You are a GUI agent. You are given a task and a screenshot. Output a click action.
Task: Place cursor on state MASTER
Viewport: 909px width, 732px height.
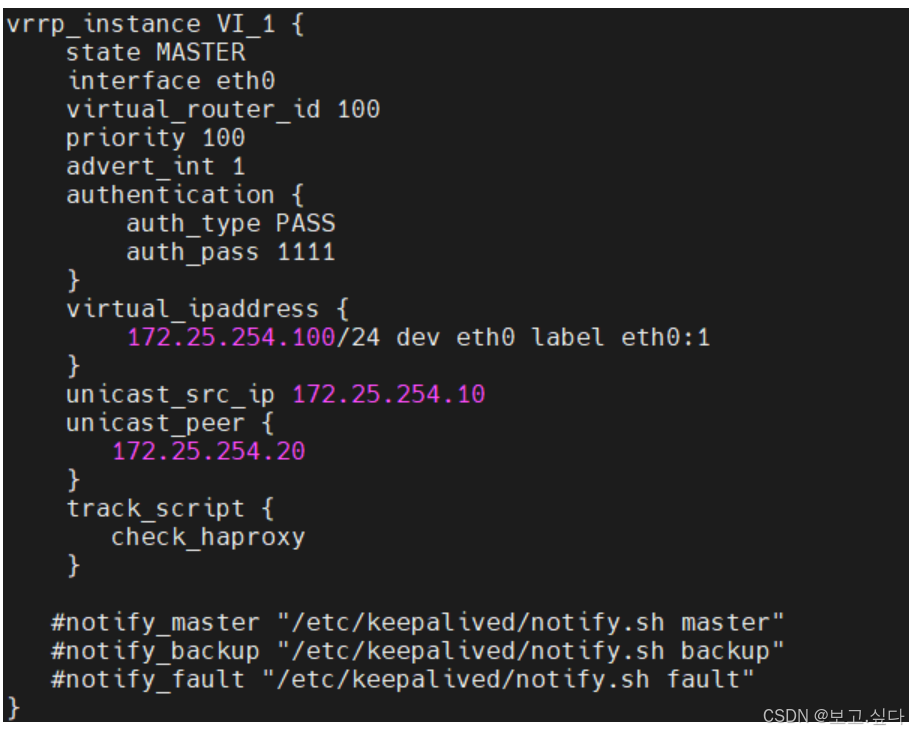155,53
